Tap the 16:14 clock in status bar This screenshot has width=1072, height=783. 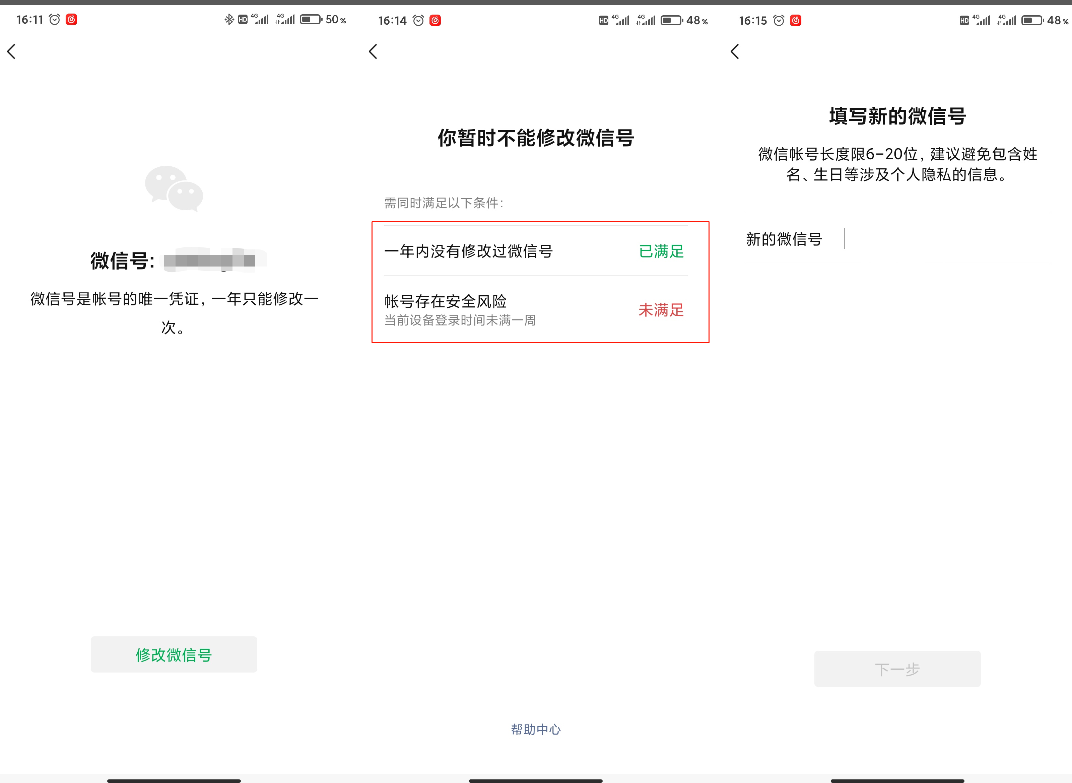click(x=392, y=20)
